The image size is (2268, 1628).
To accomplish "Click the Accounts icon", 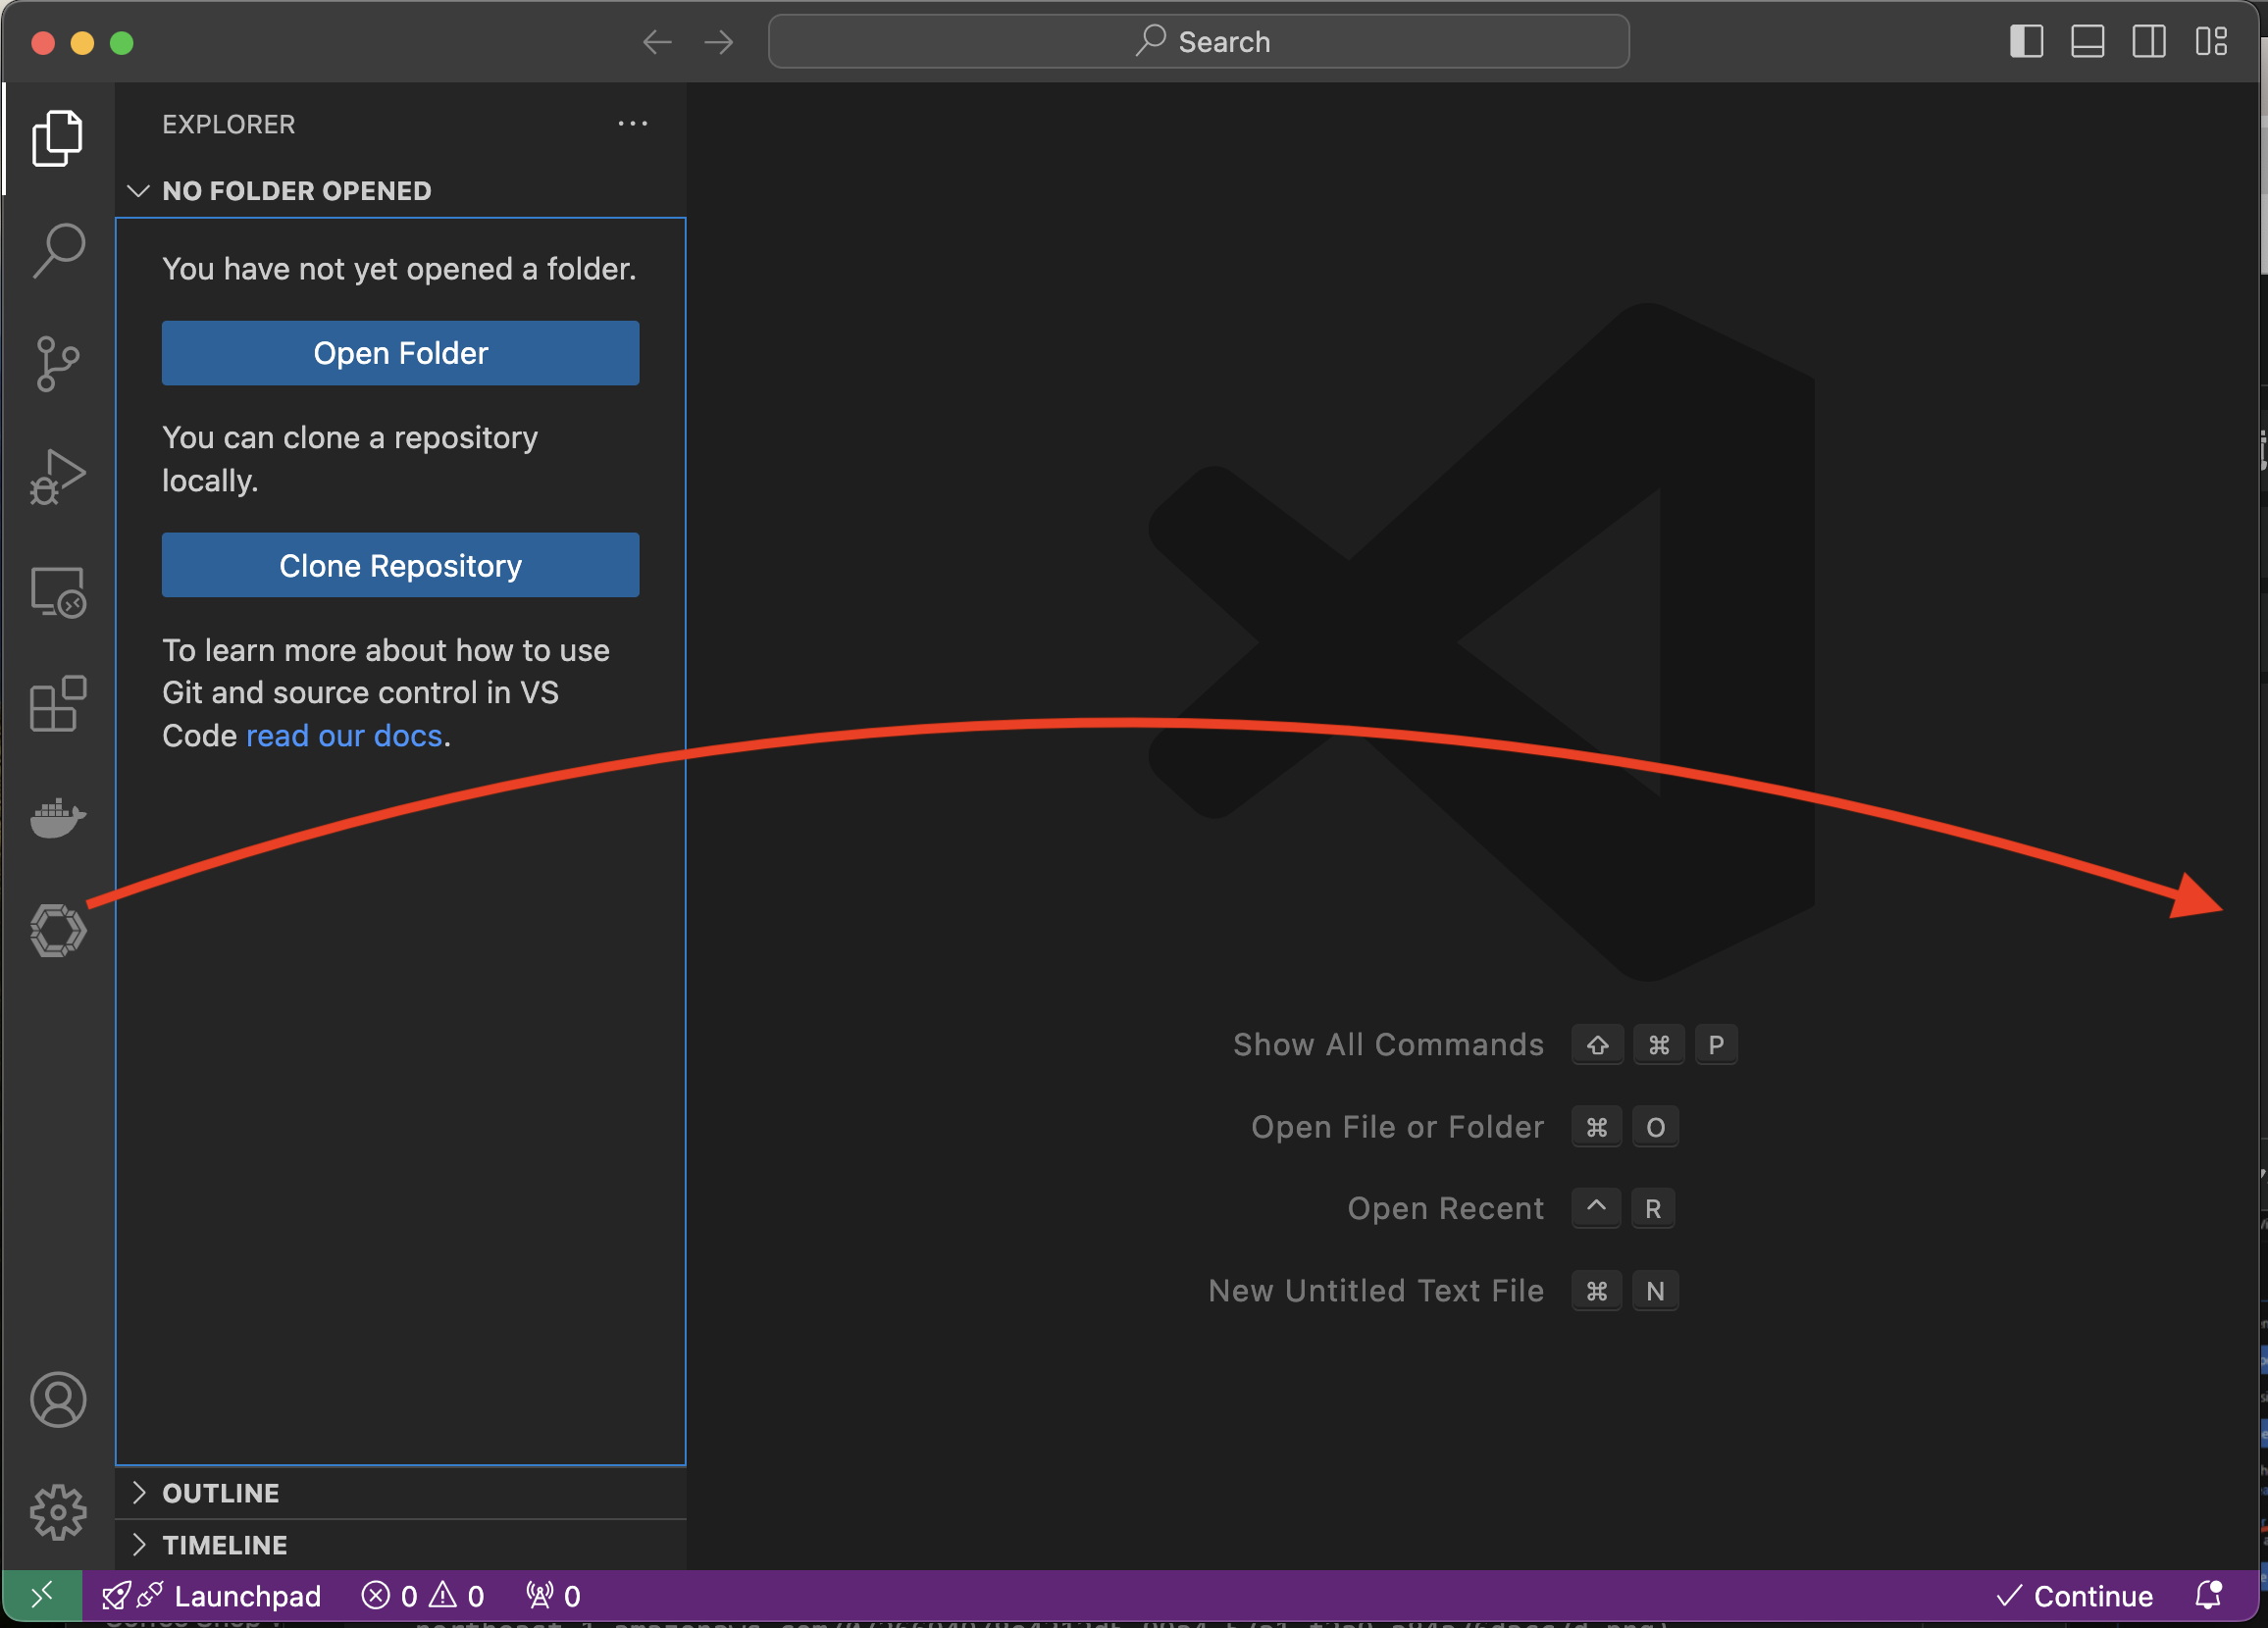I will tap(58, 1399).
